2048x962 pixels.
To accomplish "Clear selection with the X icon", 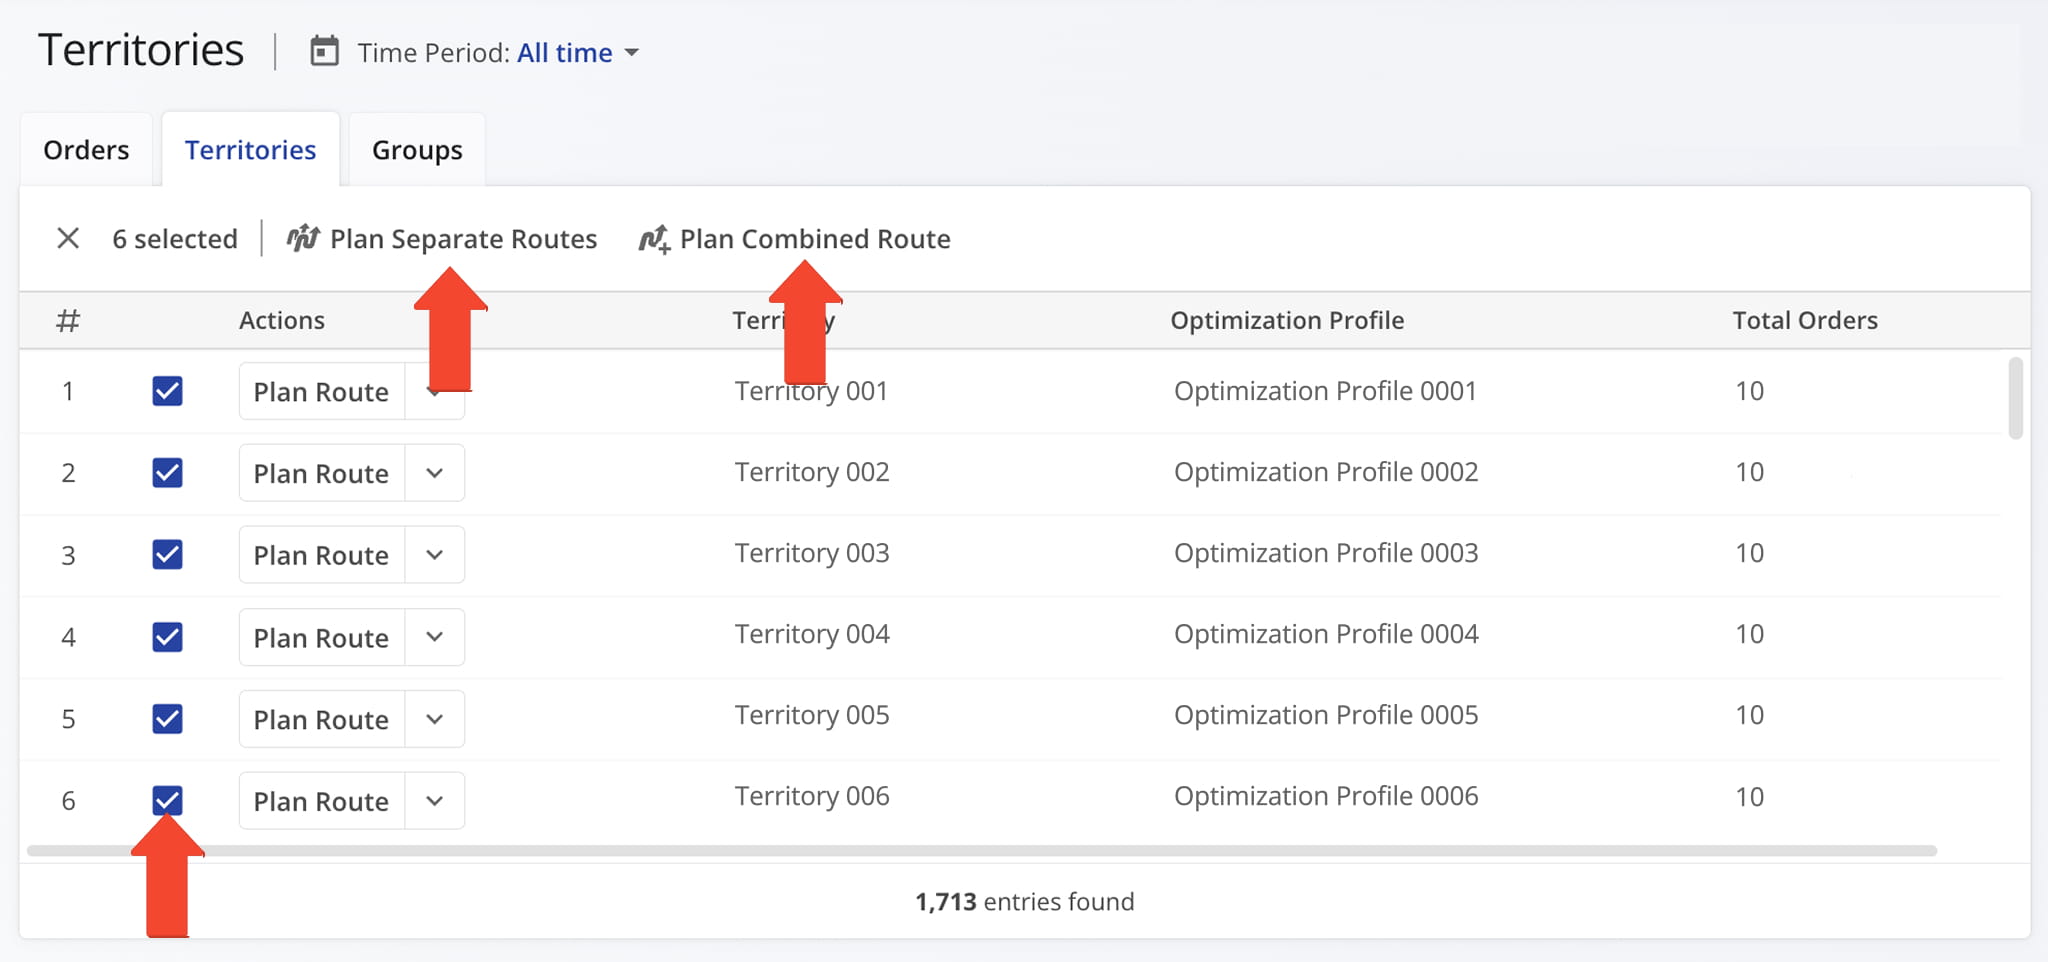I will pos(68,238).
